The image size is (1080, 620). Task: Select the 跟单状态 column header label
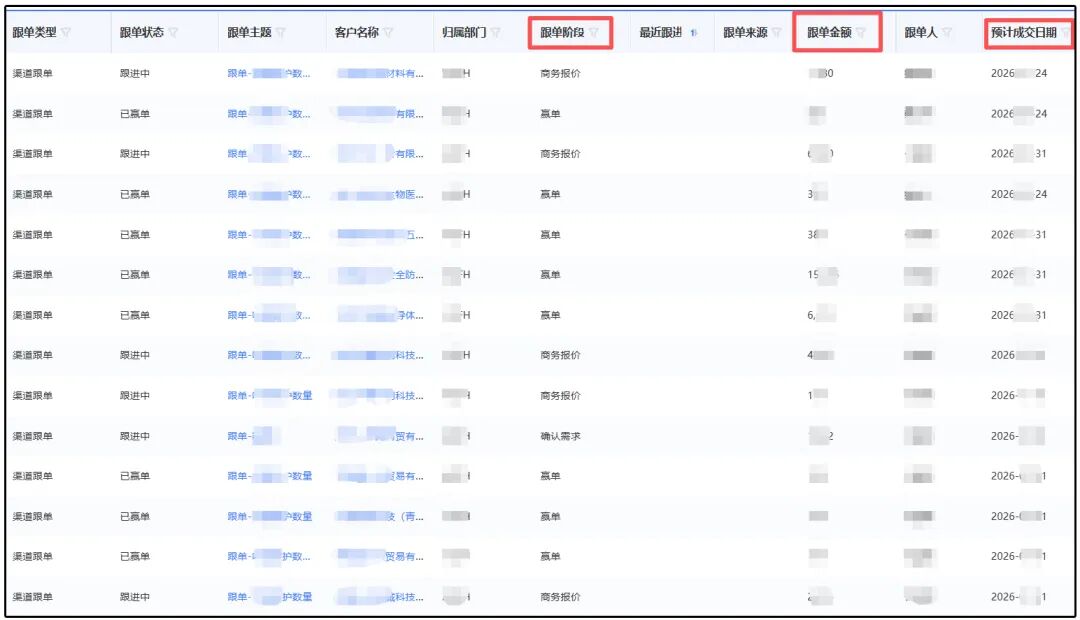click(x=142, y=32)
